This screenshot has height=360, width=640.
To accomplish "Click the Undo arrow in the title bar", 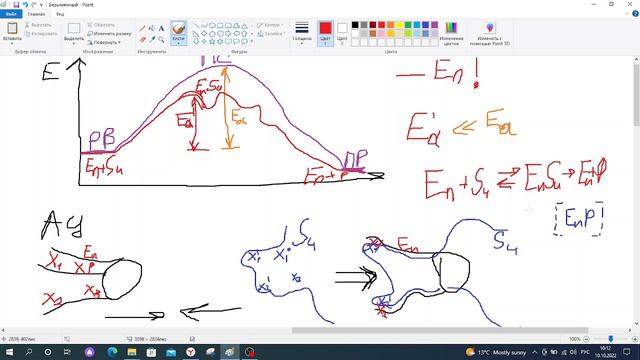I will tap(25, 5).
